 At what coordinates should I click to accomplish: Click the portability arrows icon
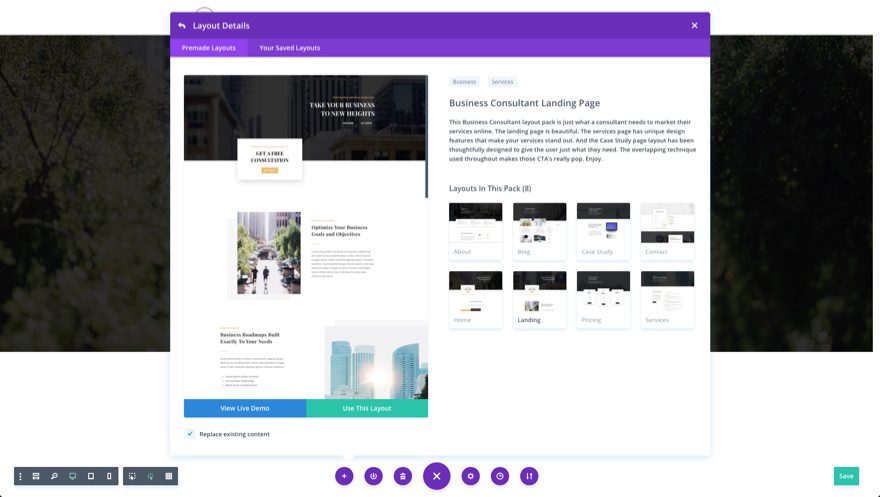tap(529, 476)
